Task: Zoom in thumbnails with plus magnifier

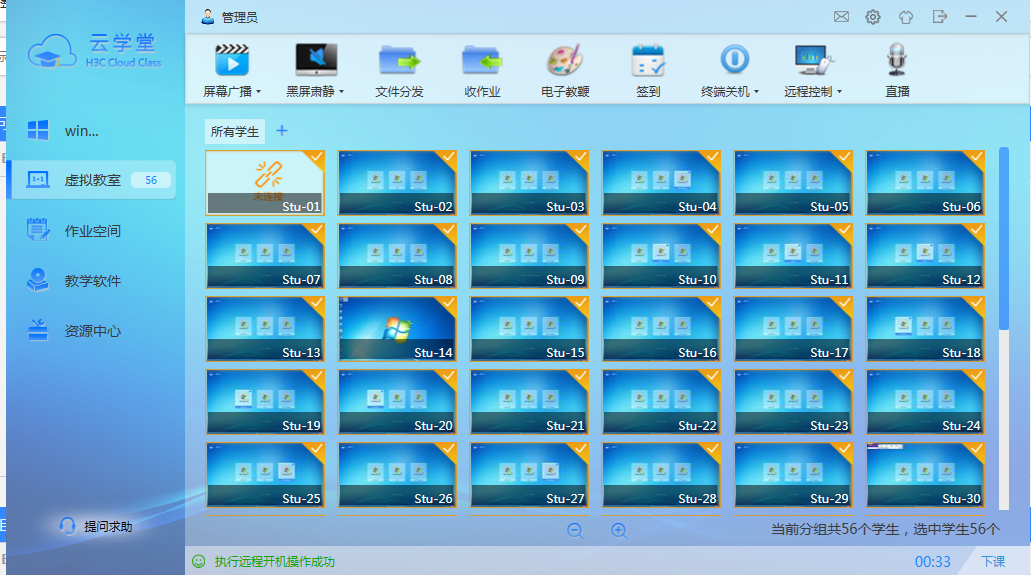Action: (x=619, y=530)
